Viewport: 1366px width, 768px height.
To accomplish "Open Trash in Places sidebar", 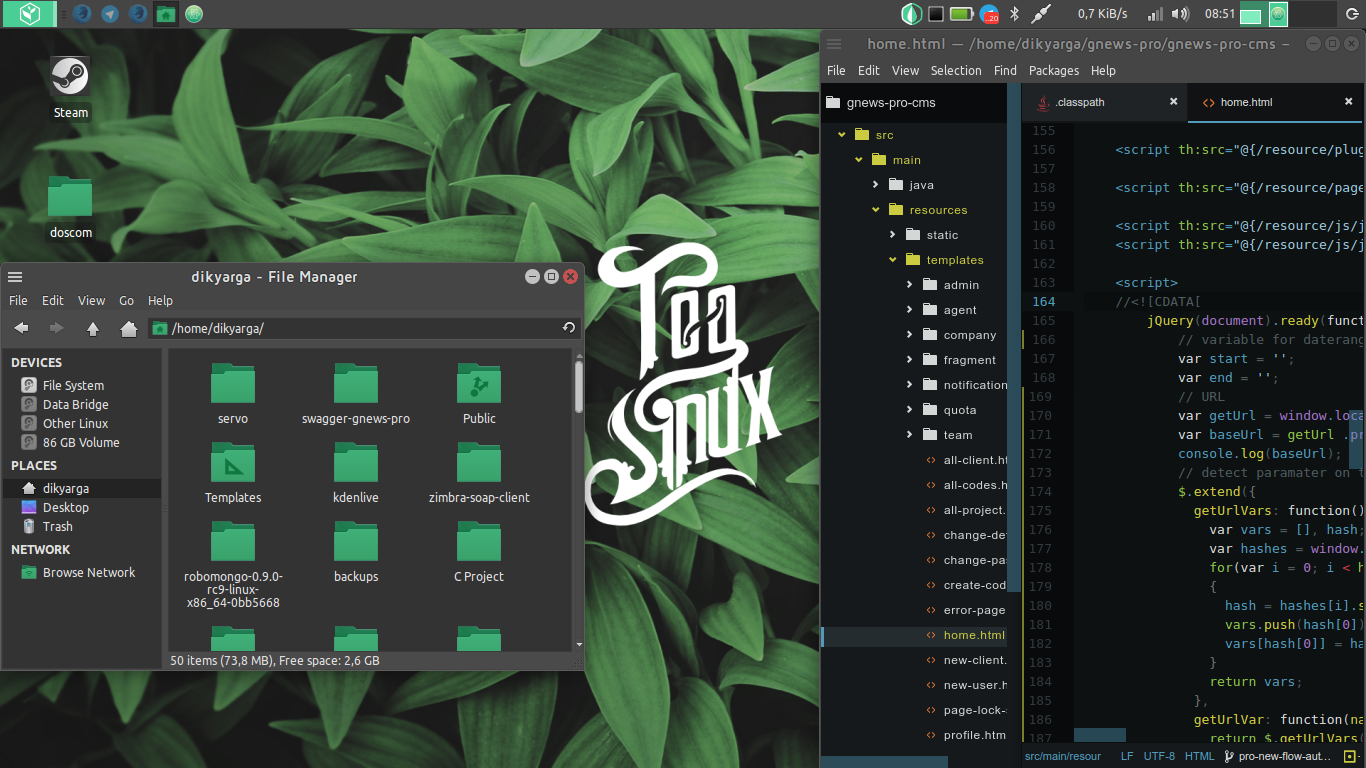I will pos(57,526).
